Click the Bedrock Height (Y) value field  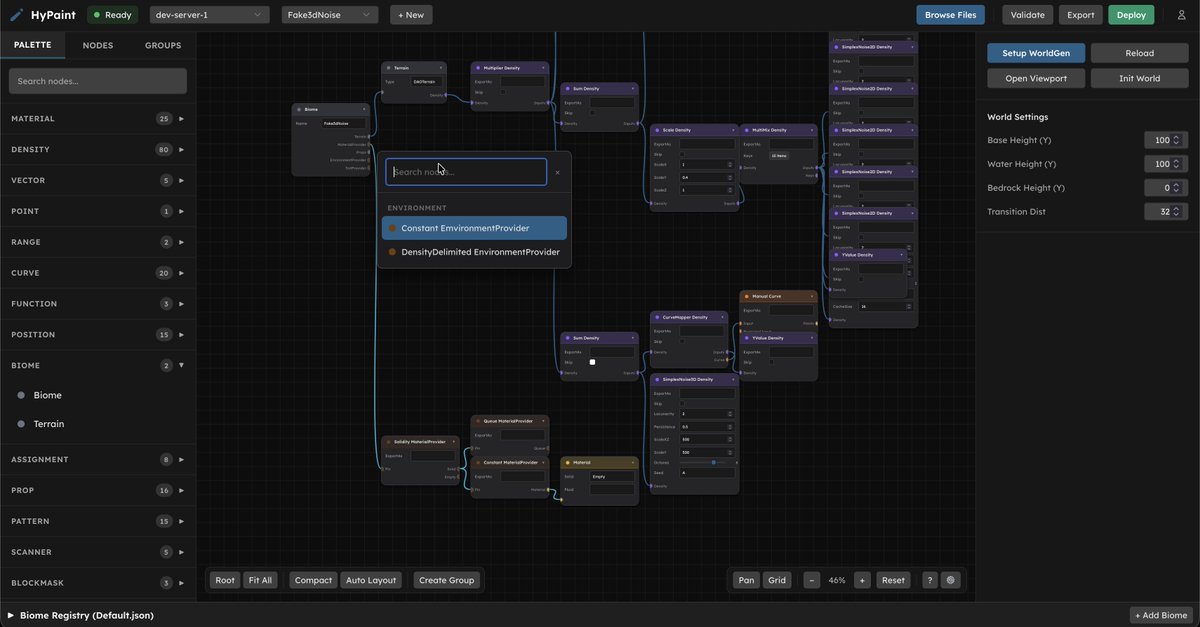coord(1166,188)
